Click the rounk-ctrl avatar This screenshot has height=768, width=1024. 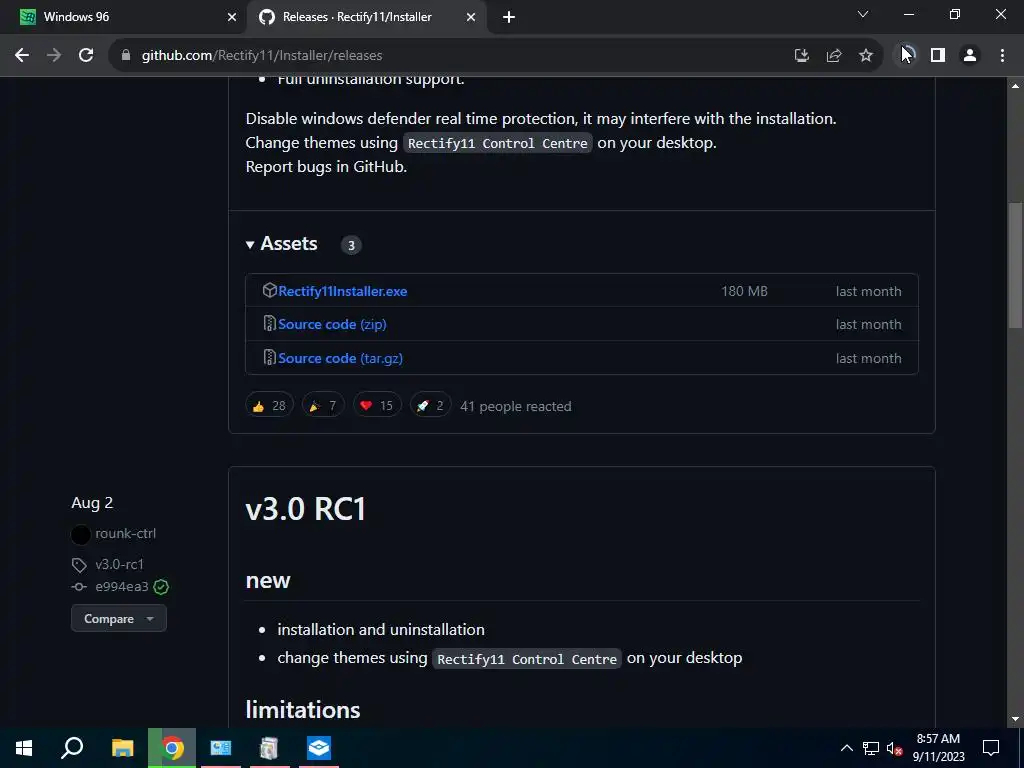(x=80, y=535)
